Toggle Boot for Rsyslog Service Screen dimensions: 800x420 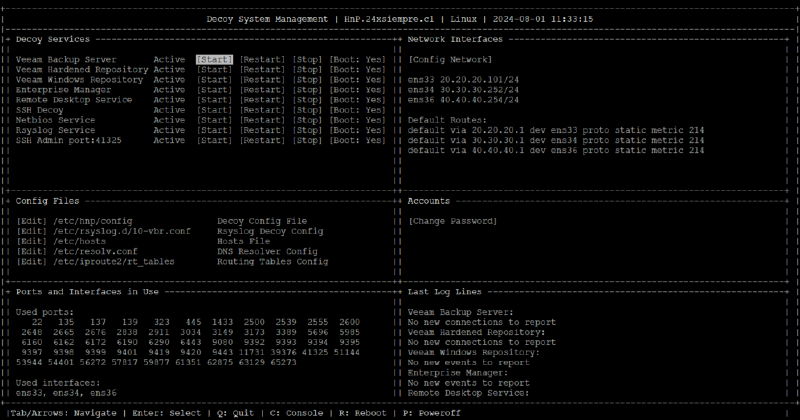coord(357,130)
